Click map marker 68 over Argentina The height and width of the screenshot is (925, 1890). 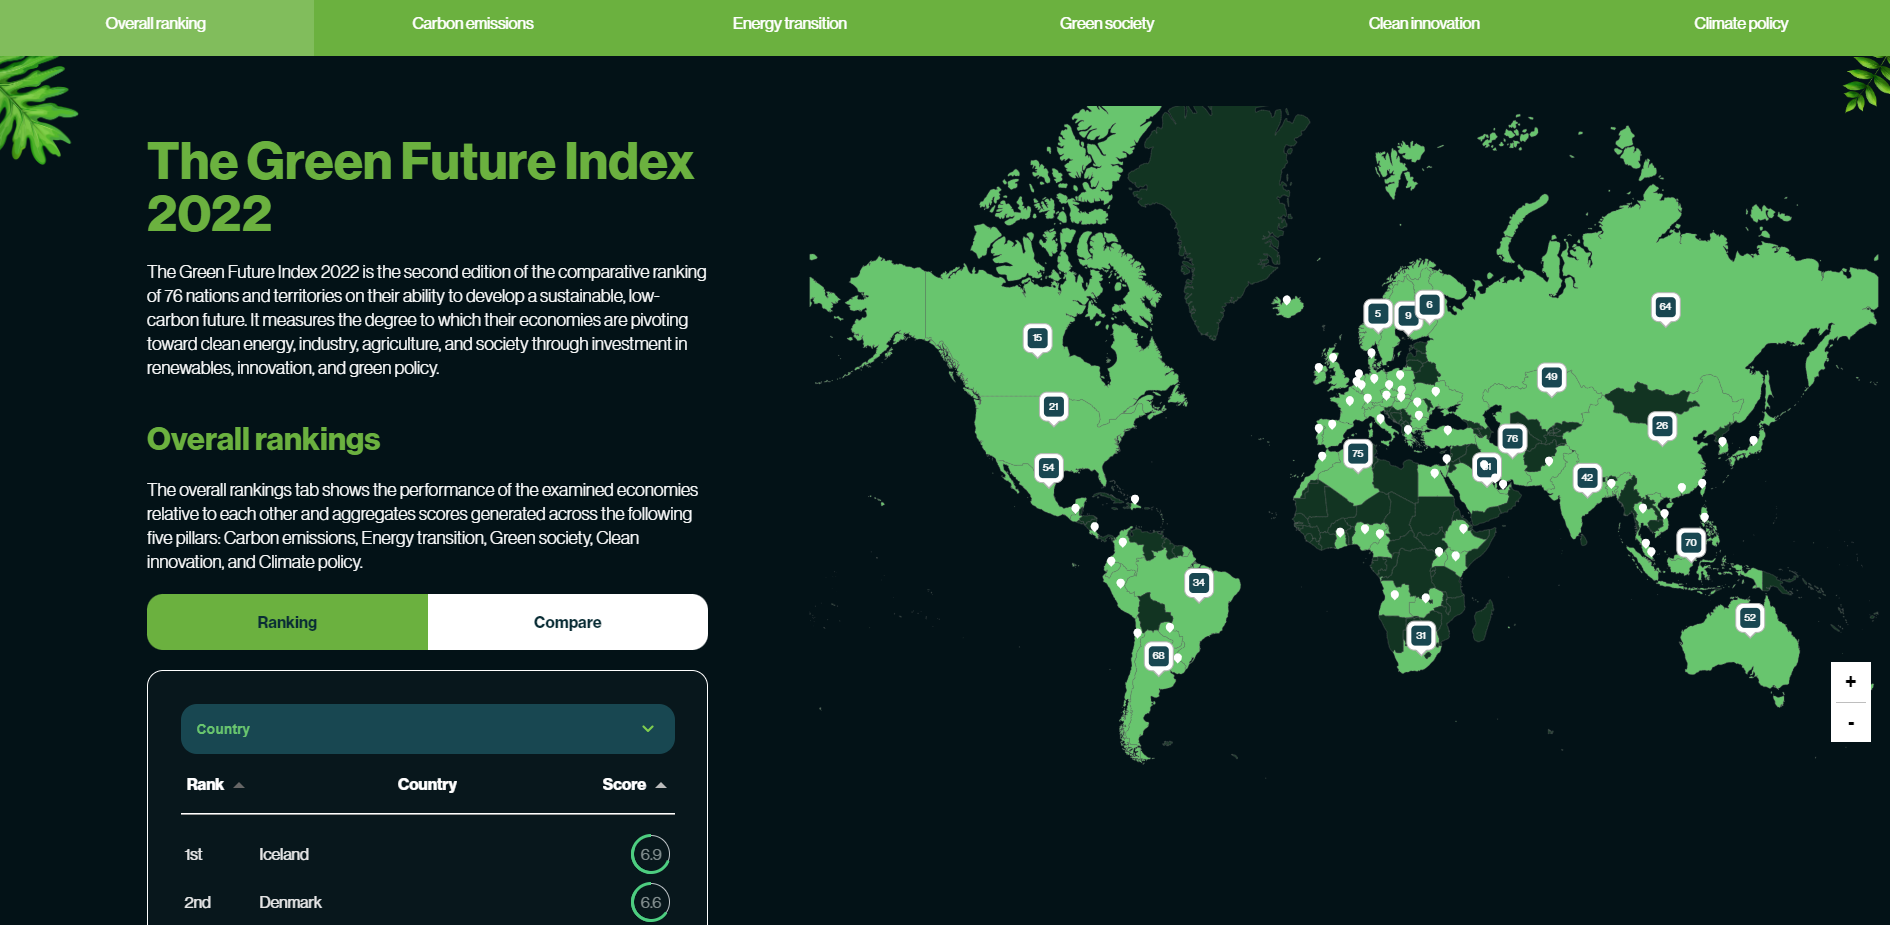pyautogui.click(x=1158, y=657)
